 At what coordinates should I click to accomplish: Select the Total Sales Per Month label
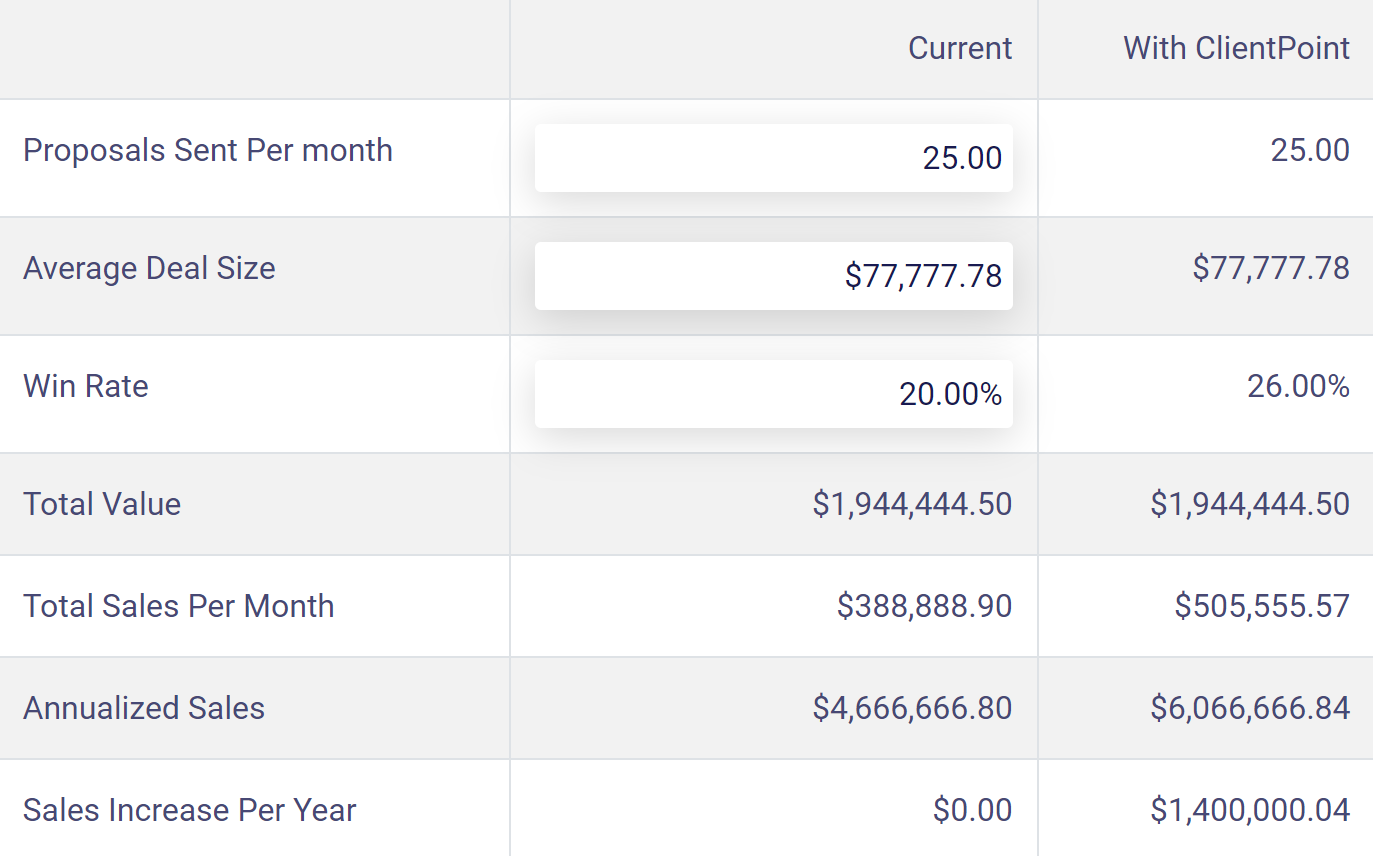click(178, 606)
